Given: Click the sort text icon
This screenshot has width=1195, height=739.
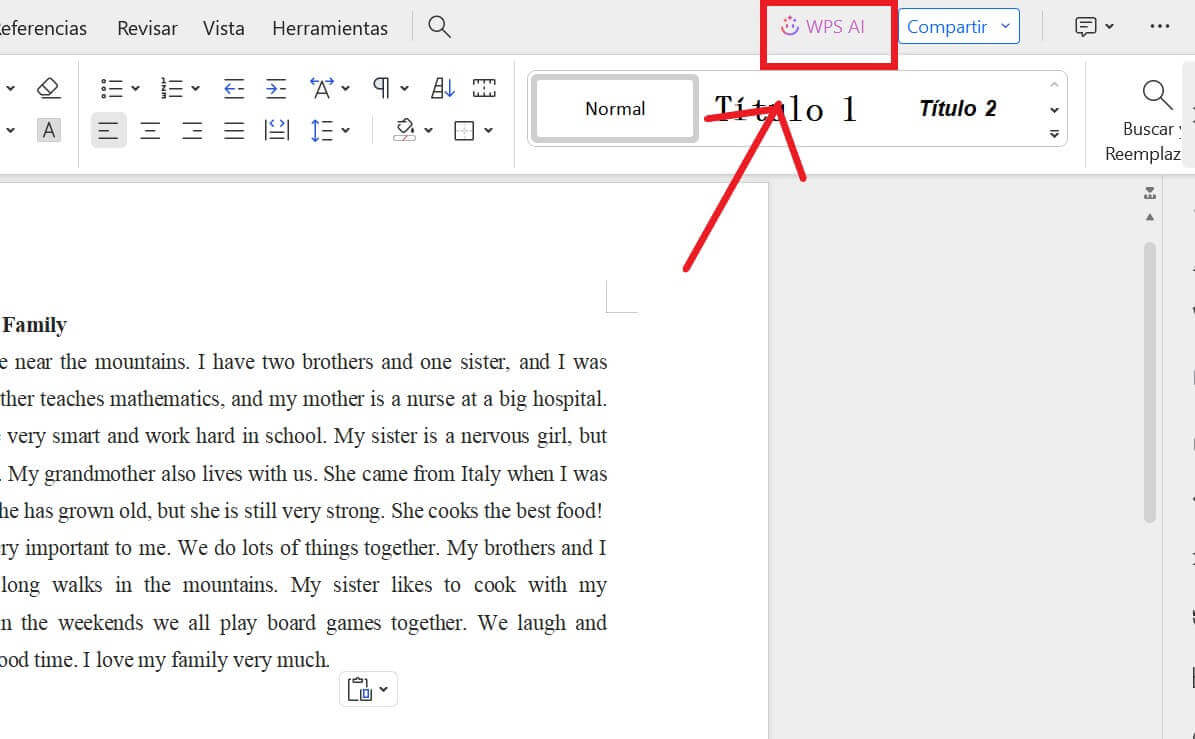Looking at the screenshot, I should pyautogui.click(x=442, y=89).
